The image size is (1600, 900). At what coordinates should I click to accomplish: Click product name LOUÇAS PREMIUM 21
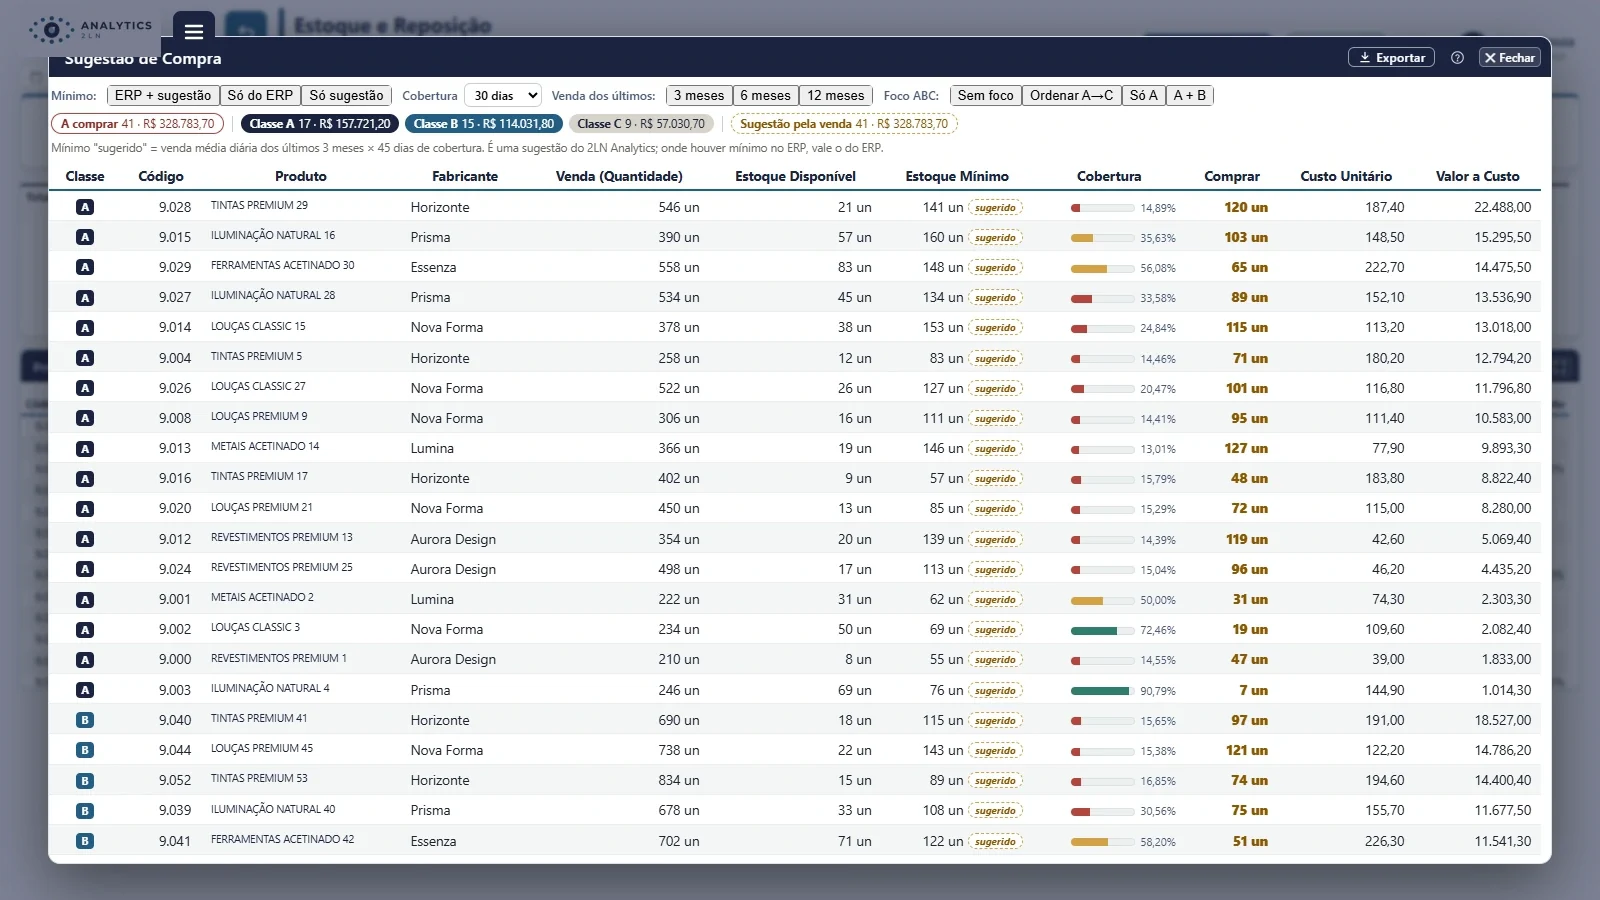point(262,507)
